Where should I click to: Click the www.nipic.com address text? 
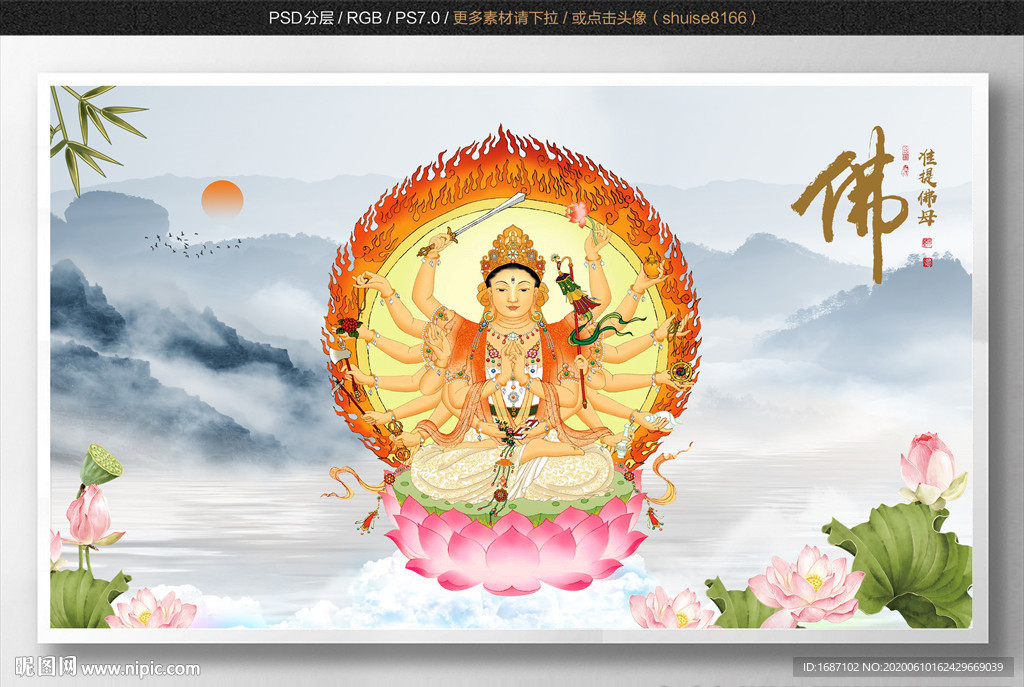pyautogui.click(x=140, y=668)
